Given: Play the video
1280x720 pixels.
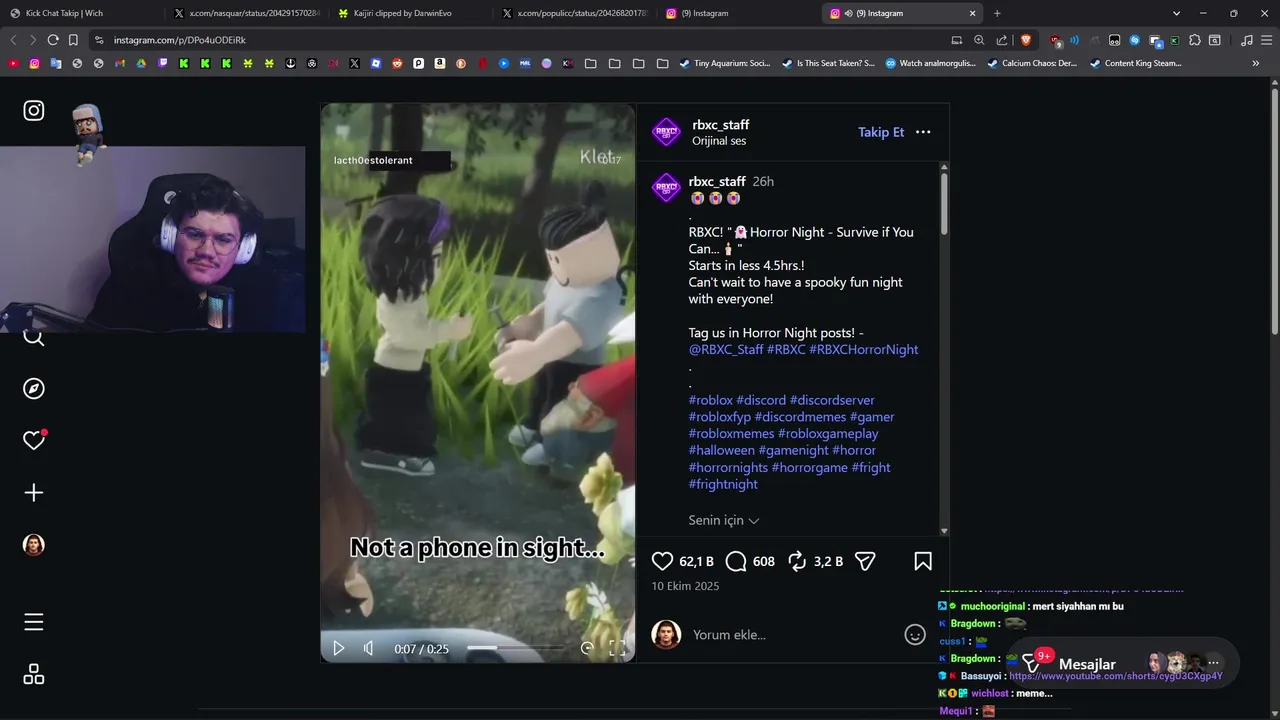Looking at the screenshot, I should [x=338, y=648].
